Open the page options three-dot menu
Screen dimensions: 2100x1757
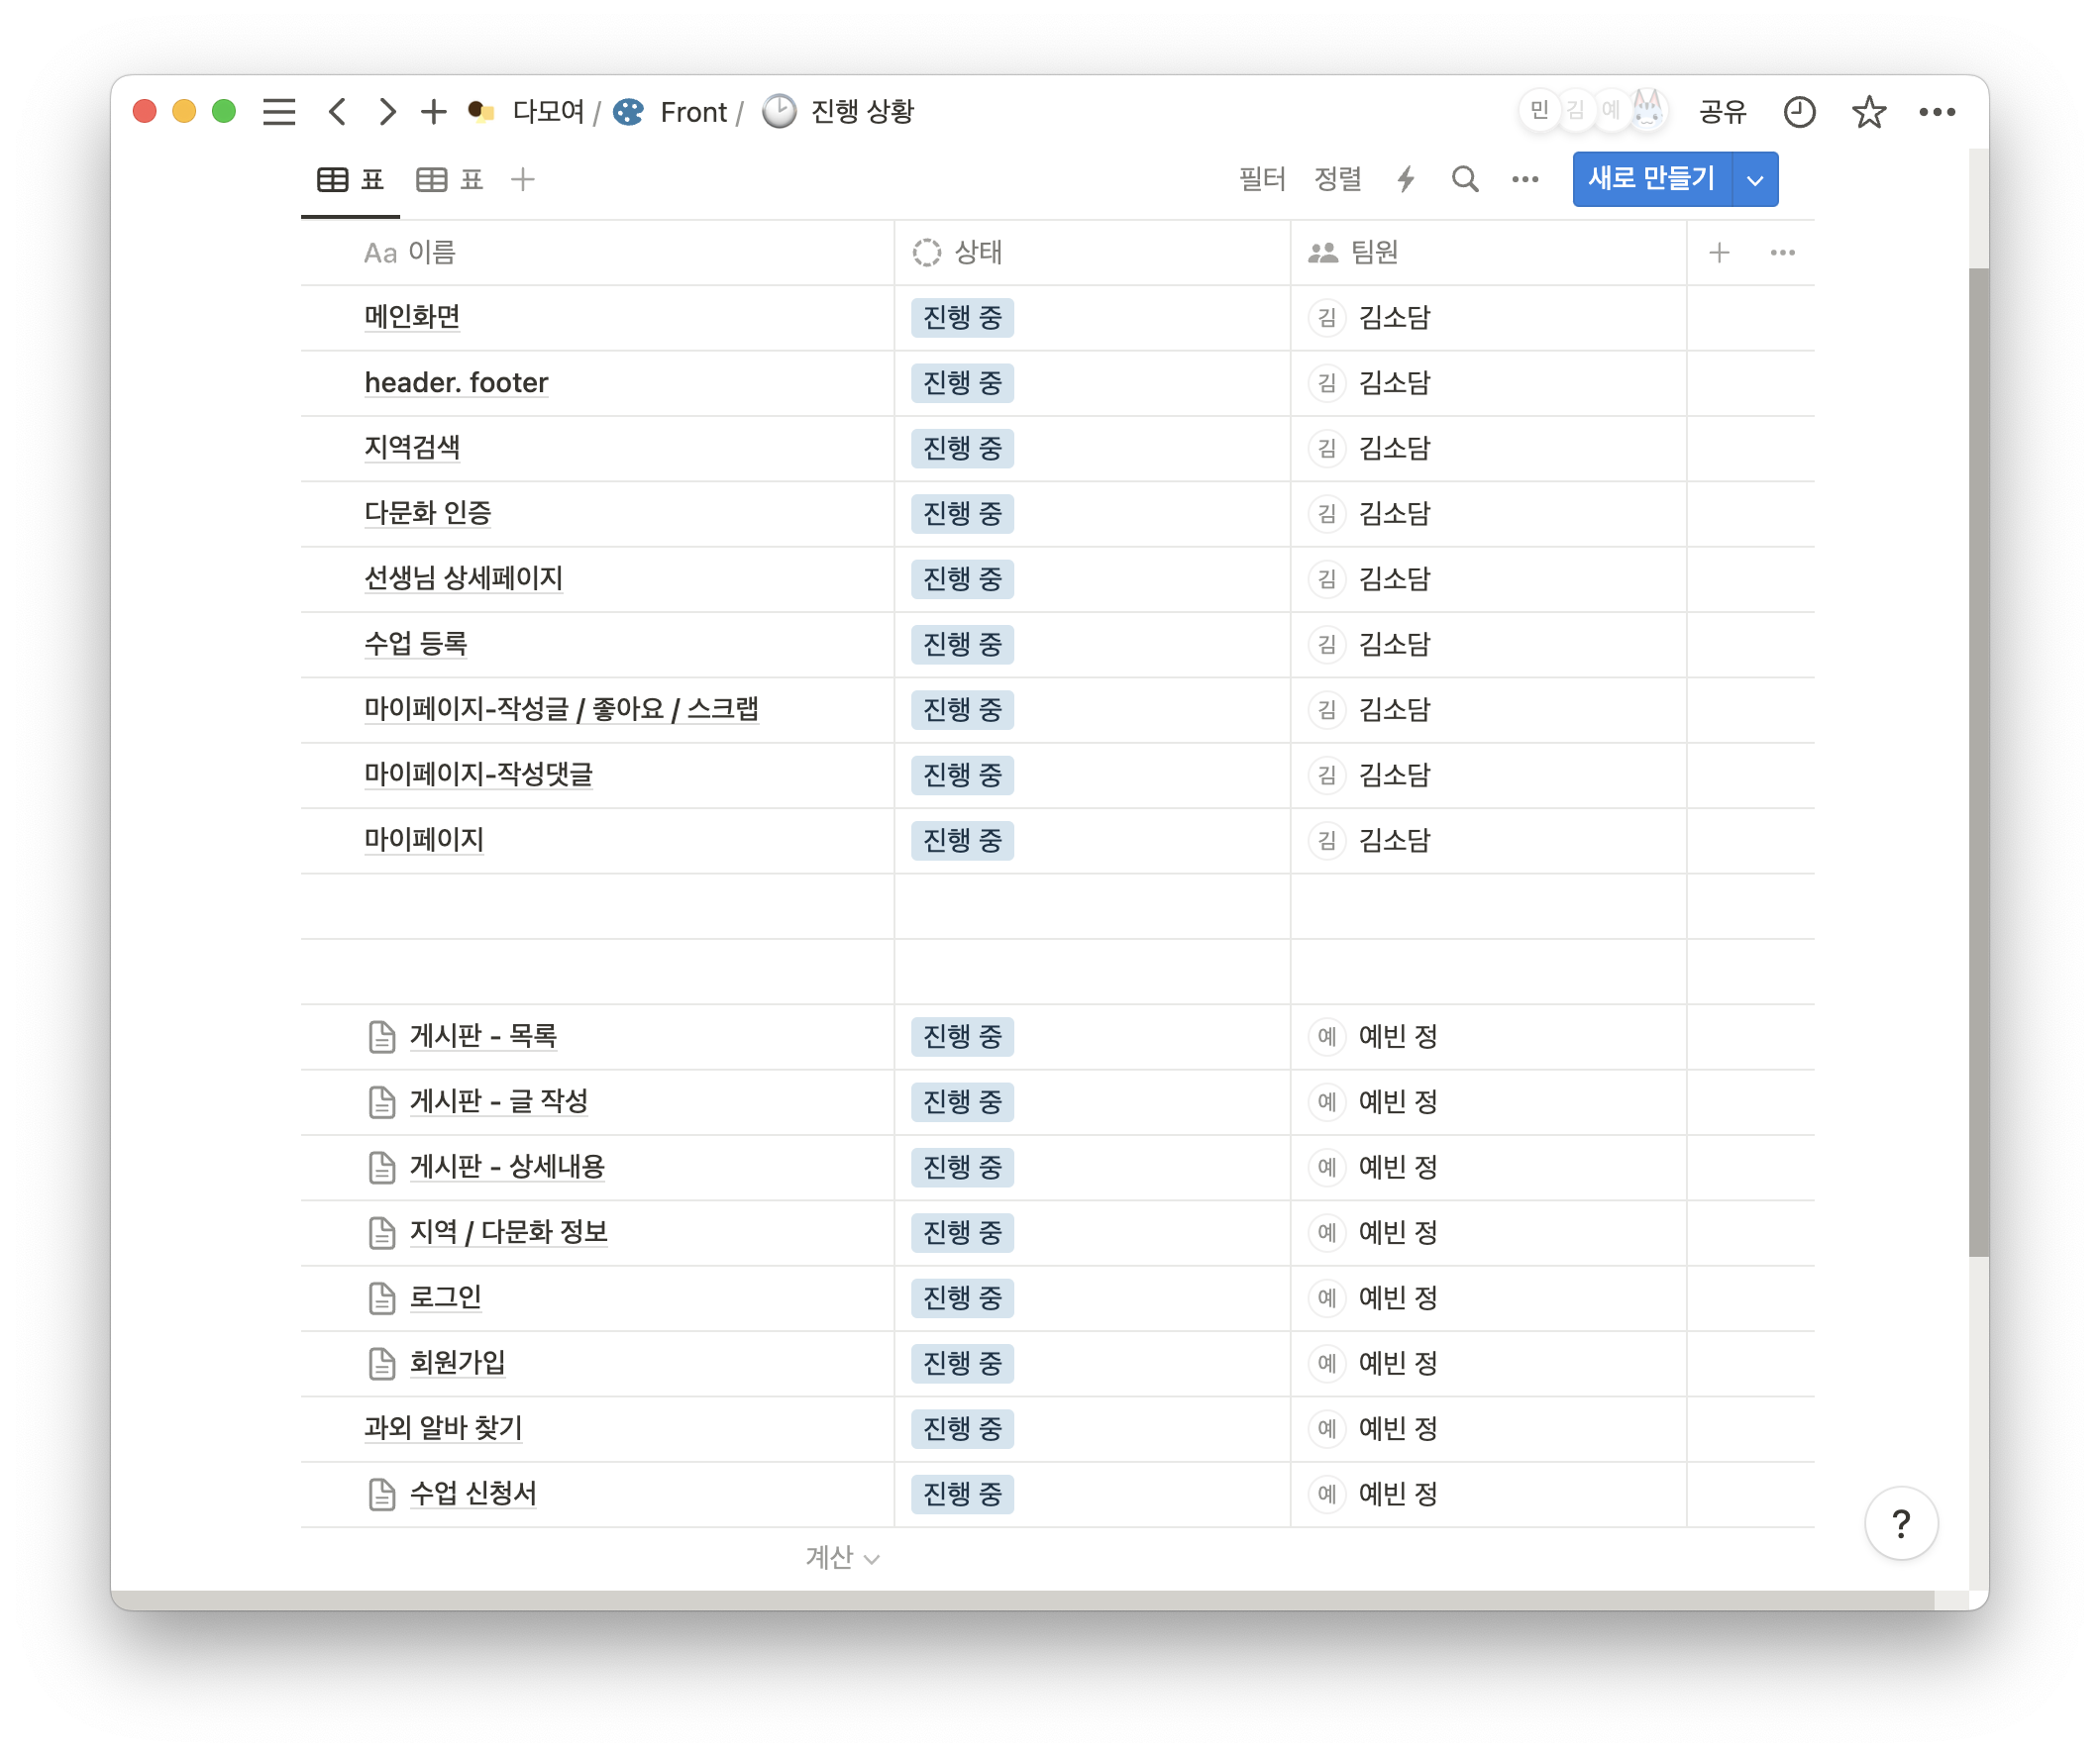[1937, 111]
